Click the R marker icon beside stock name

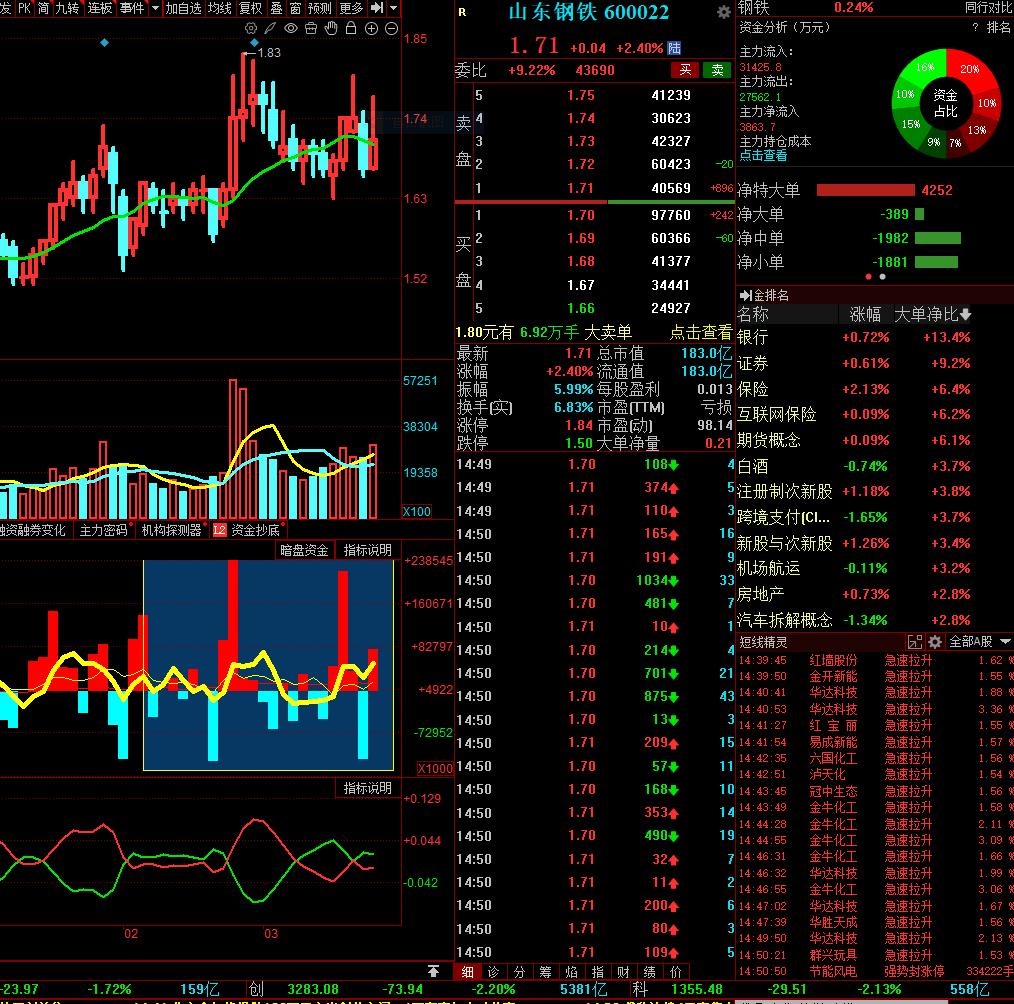[462, 12]
